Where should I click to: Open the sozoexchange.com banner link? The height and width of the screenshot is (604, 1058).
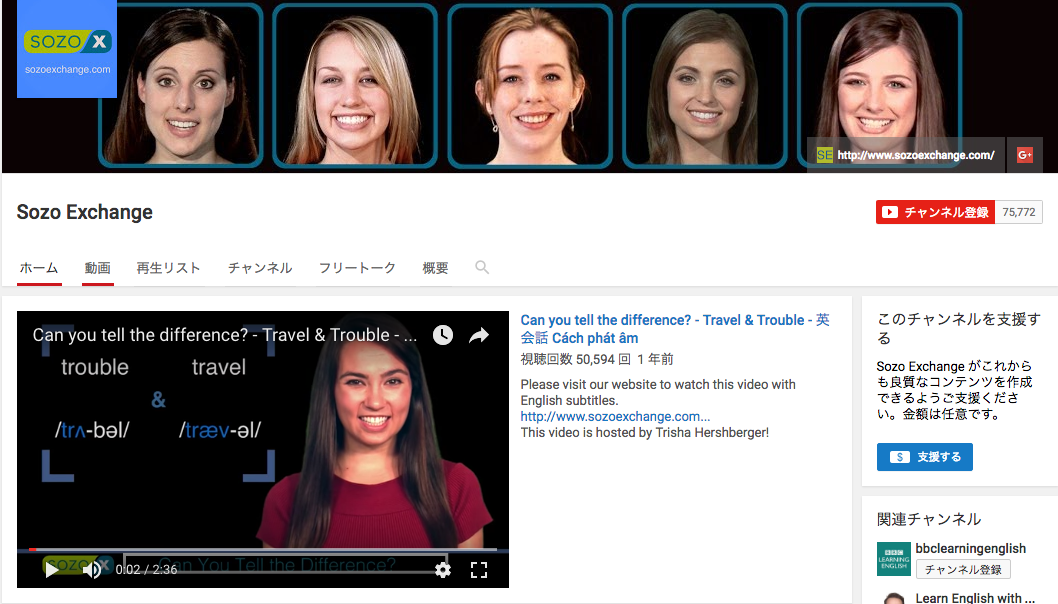point(906,155)
